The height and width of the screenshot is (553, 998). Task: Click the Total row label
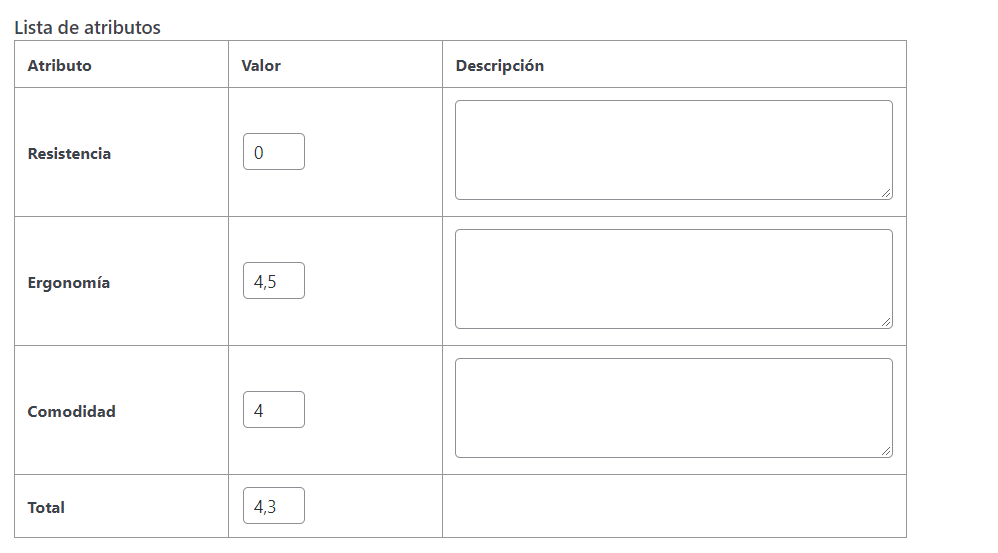coord(46,508)
